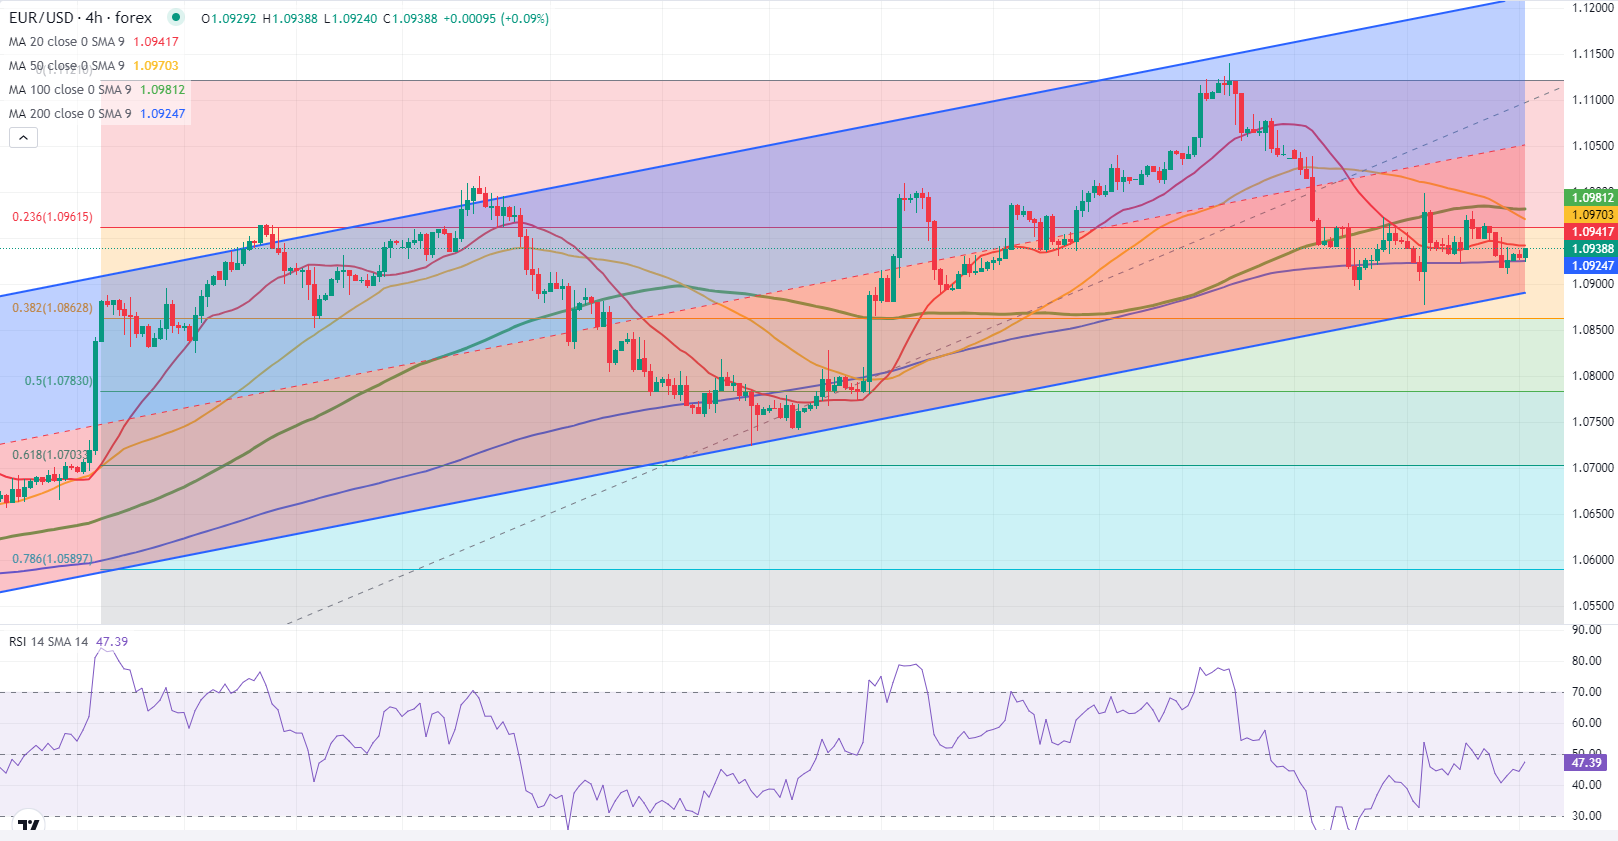The image size is (1618, 841).
Task: Select the RSI 14 indicator legend
Action: 48,642
